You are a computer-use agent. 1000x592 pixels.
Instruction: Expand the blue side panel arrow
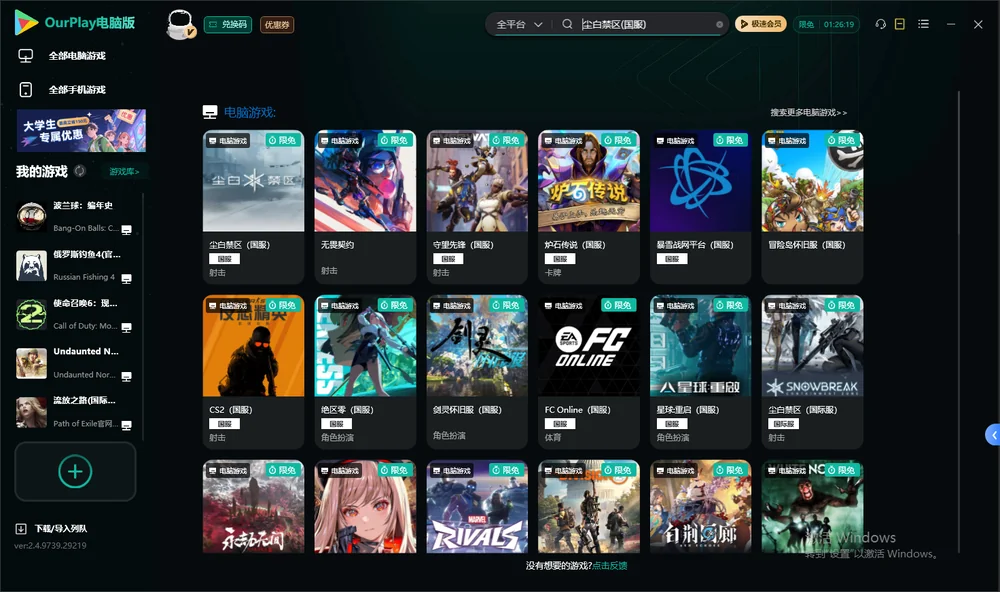(993, 435)
